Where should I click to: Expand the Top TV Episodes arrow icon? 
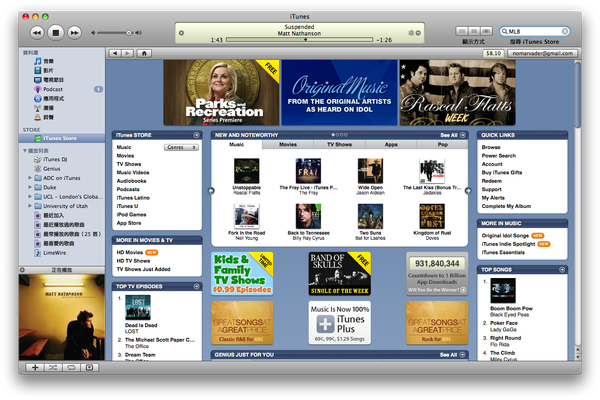[196, 286]
